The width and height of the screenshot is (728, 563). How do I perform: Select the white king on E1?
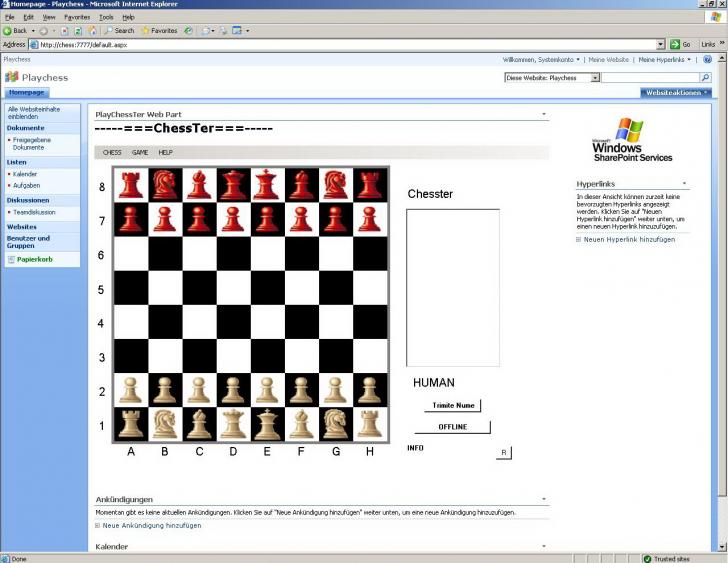(x=267, y=424)
